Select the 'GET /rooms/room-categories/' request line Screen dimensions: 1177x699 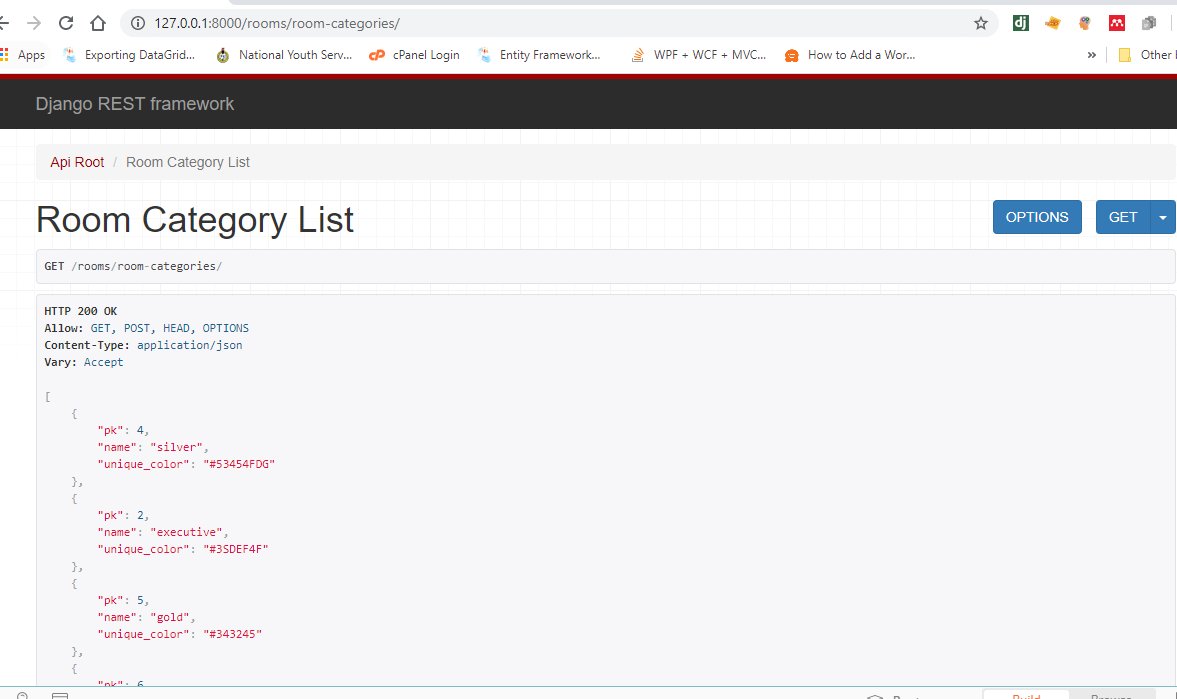pos(133,266)
